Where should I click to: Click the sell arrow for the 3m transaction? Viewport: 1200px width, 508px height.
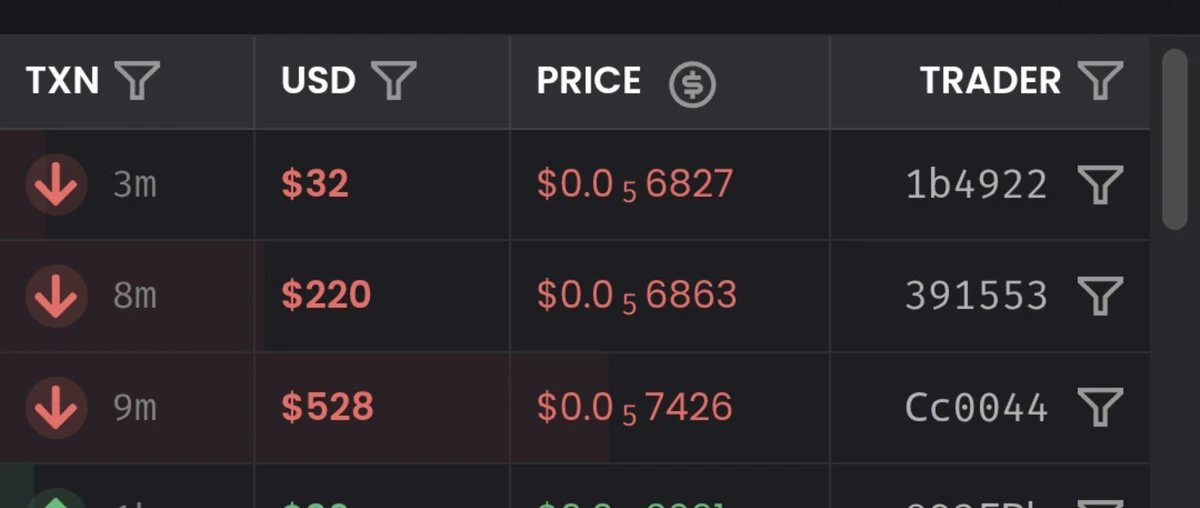click(56, 185)
